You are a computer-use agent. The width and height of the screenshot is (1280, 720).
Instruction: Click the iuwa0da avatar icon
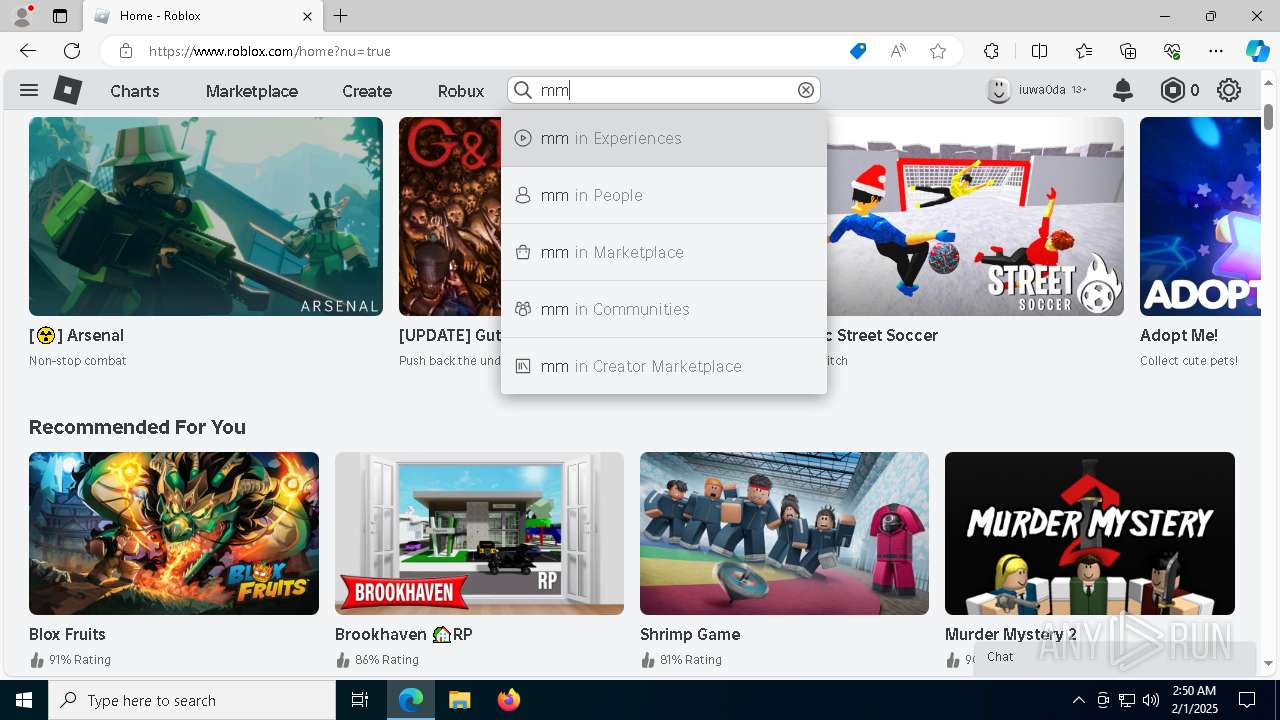pos(998,90)
